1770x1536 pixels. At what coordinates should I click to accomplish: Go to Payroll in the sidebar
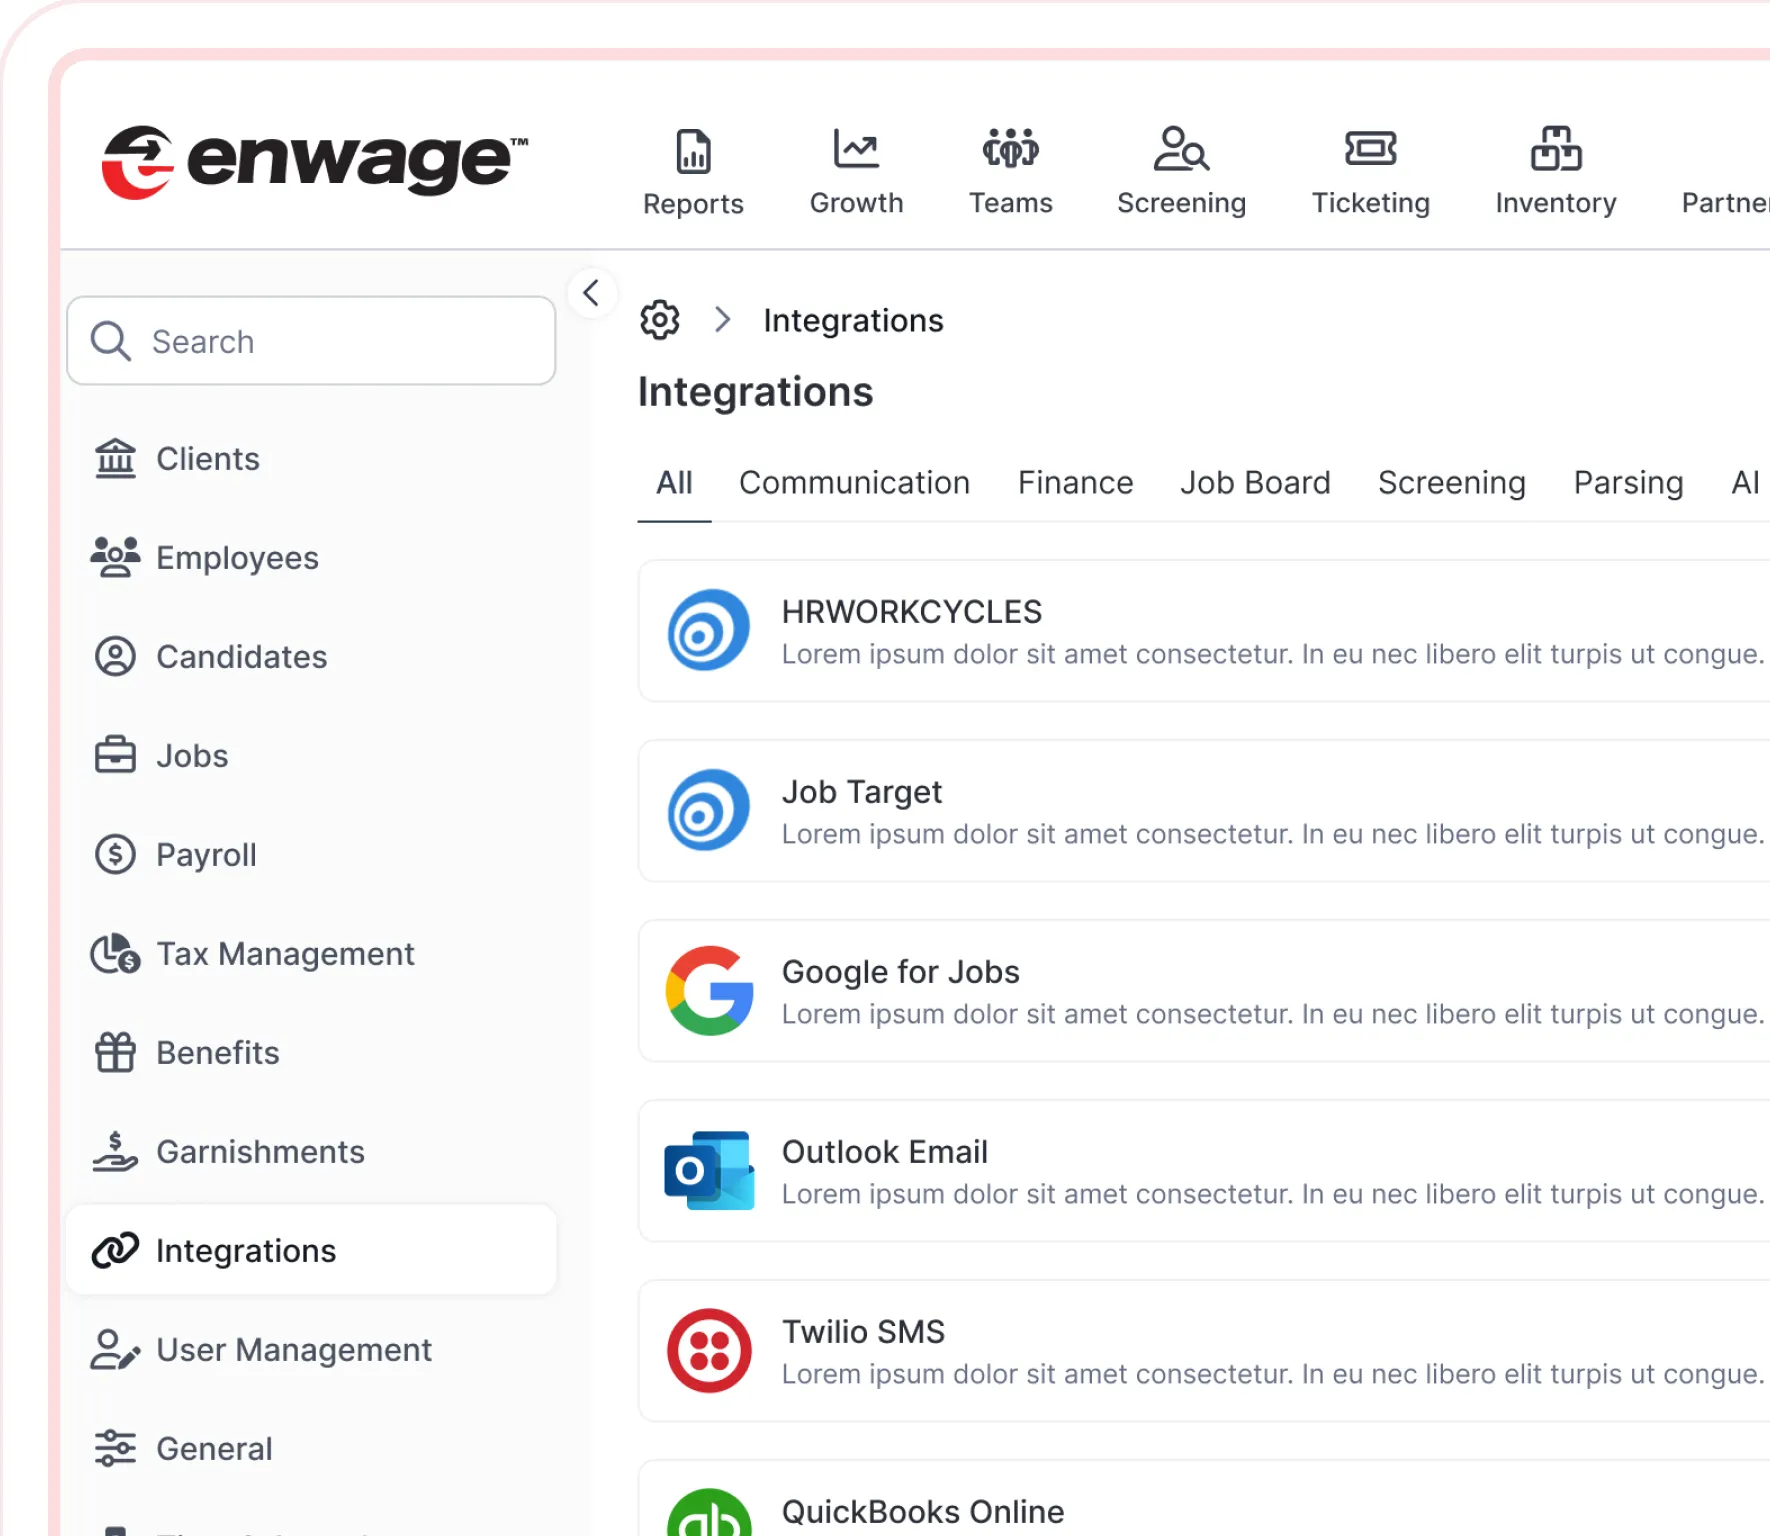coord(206,855)
